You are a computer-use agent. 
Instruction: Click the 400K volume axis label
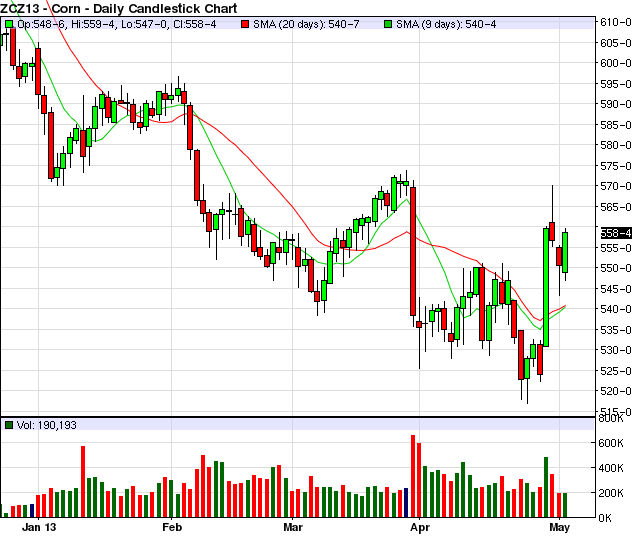point(611,468)
